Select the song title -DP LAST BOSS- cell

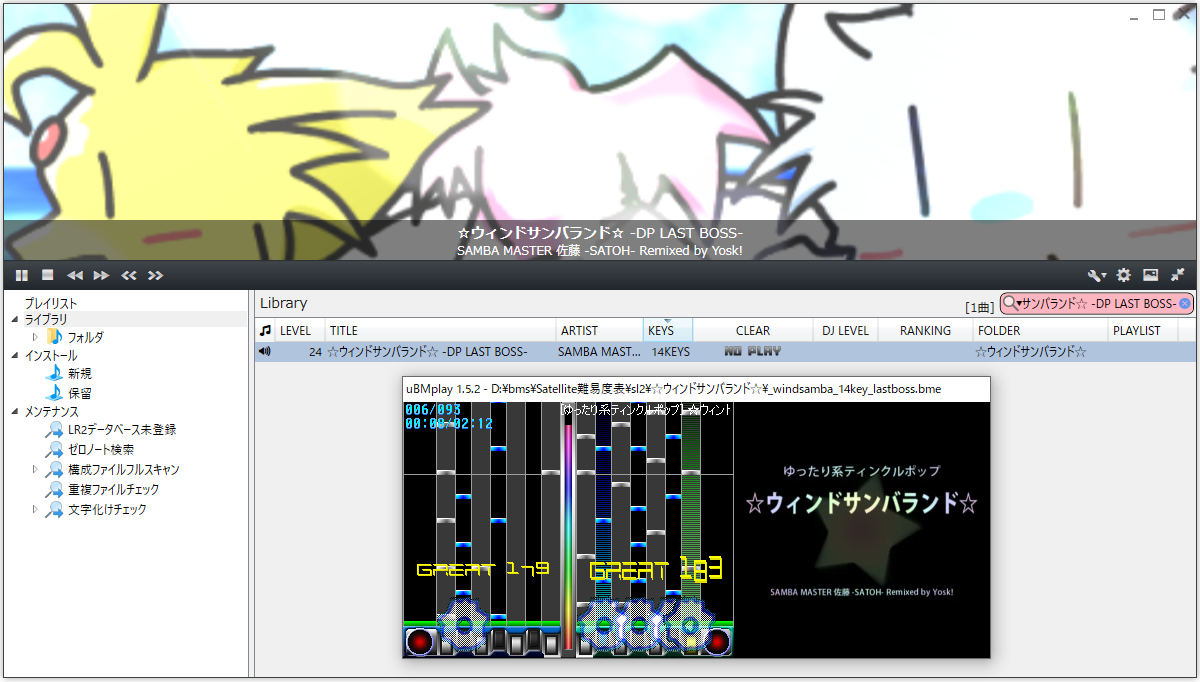point(441,351)
